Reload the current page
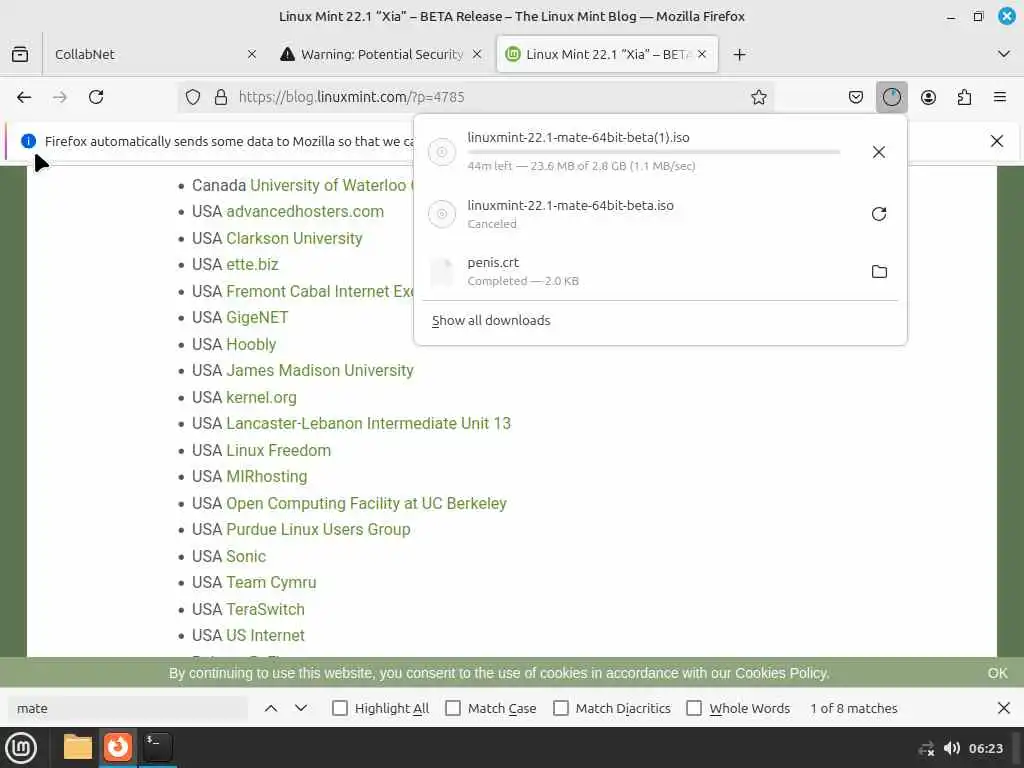This screenshot has height=768, width=1024. [96, 97]
